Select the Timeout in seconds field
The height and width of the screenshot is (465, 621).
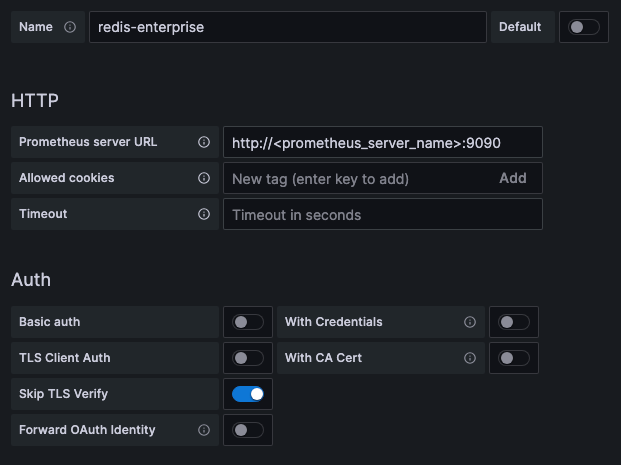[x=382, y=214]
